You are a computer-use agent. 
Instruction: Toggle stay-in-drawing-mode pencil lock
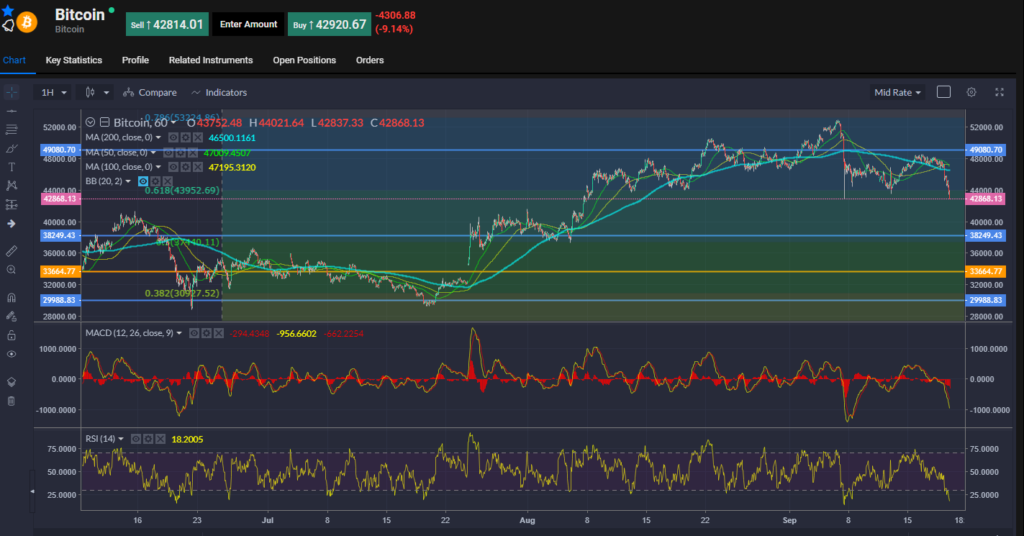pyautogui.click(x=12, y=317)
